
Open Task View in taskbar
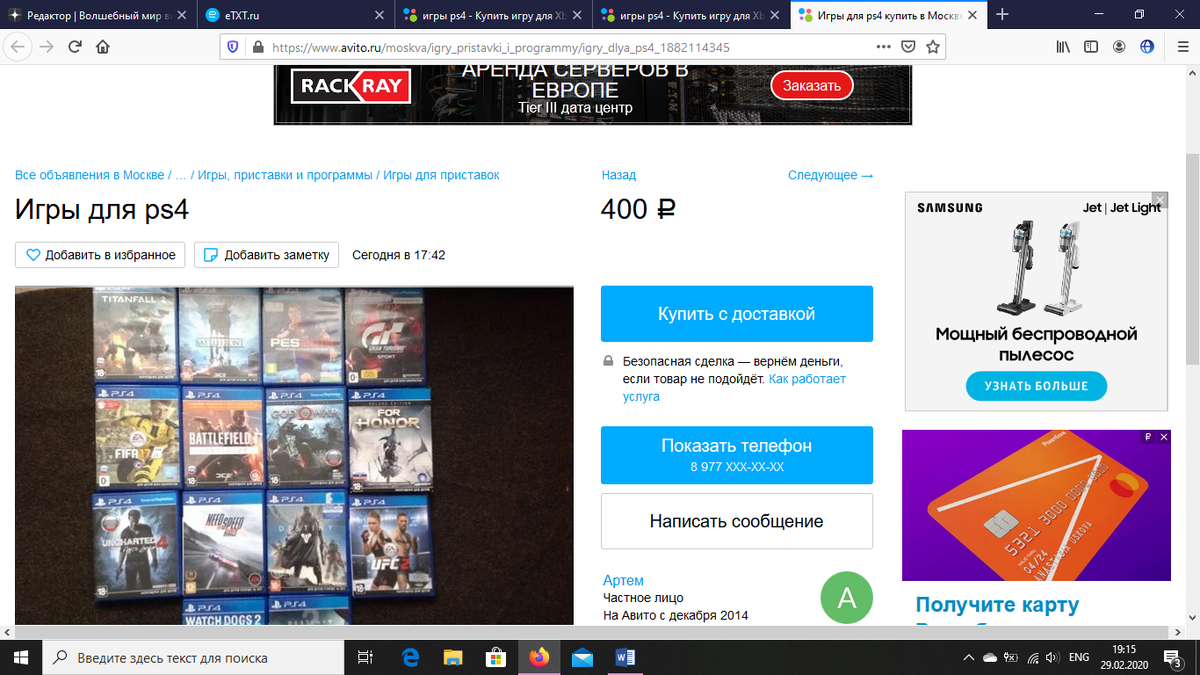pos(365,658)
